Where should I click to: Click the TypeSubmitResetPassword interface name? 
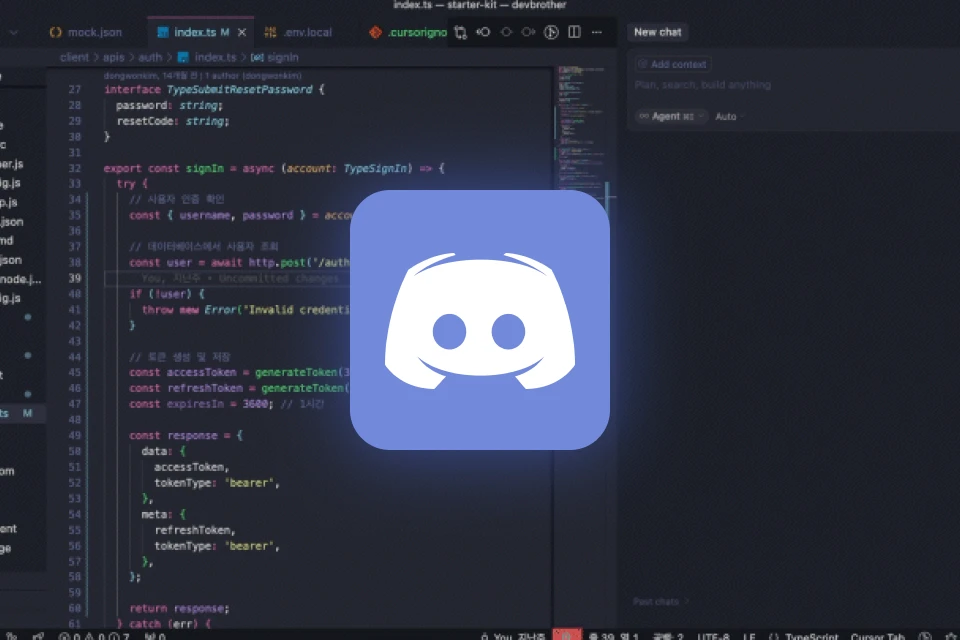(239, 89)
